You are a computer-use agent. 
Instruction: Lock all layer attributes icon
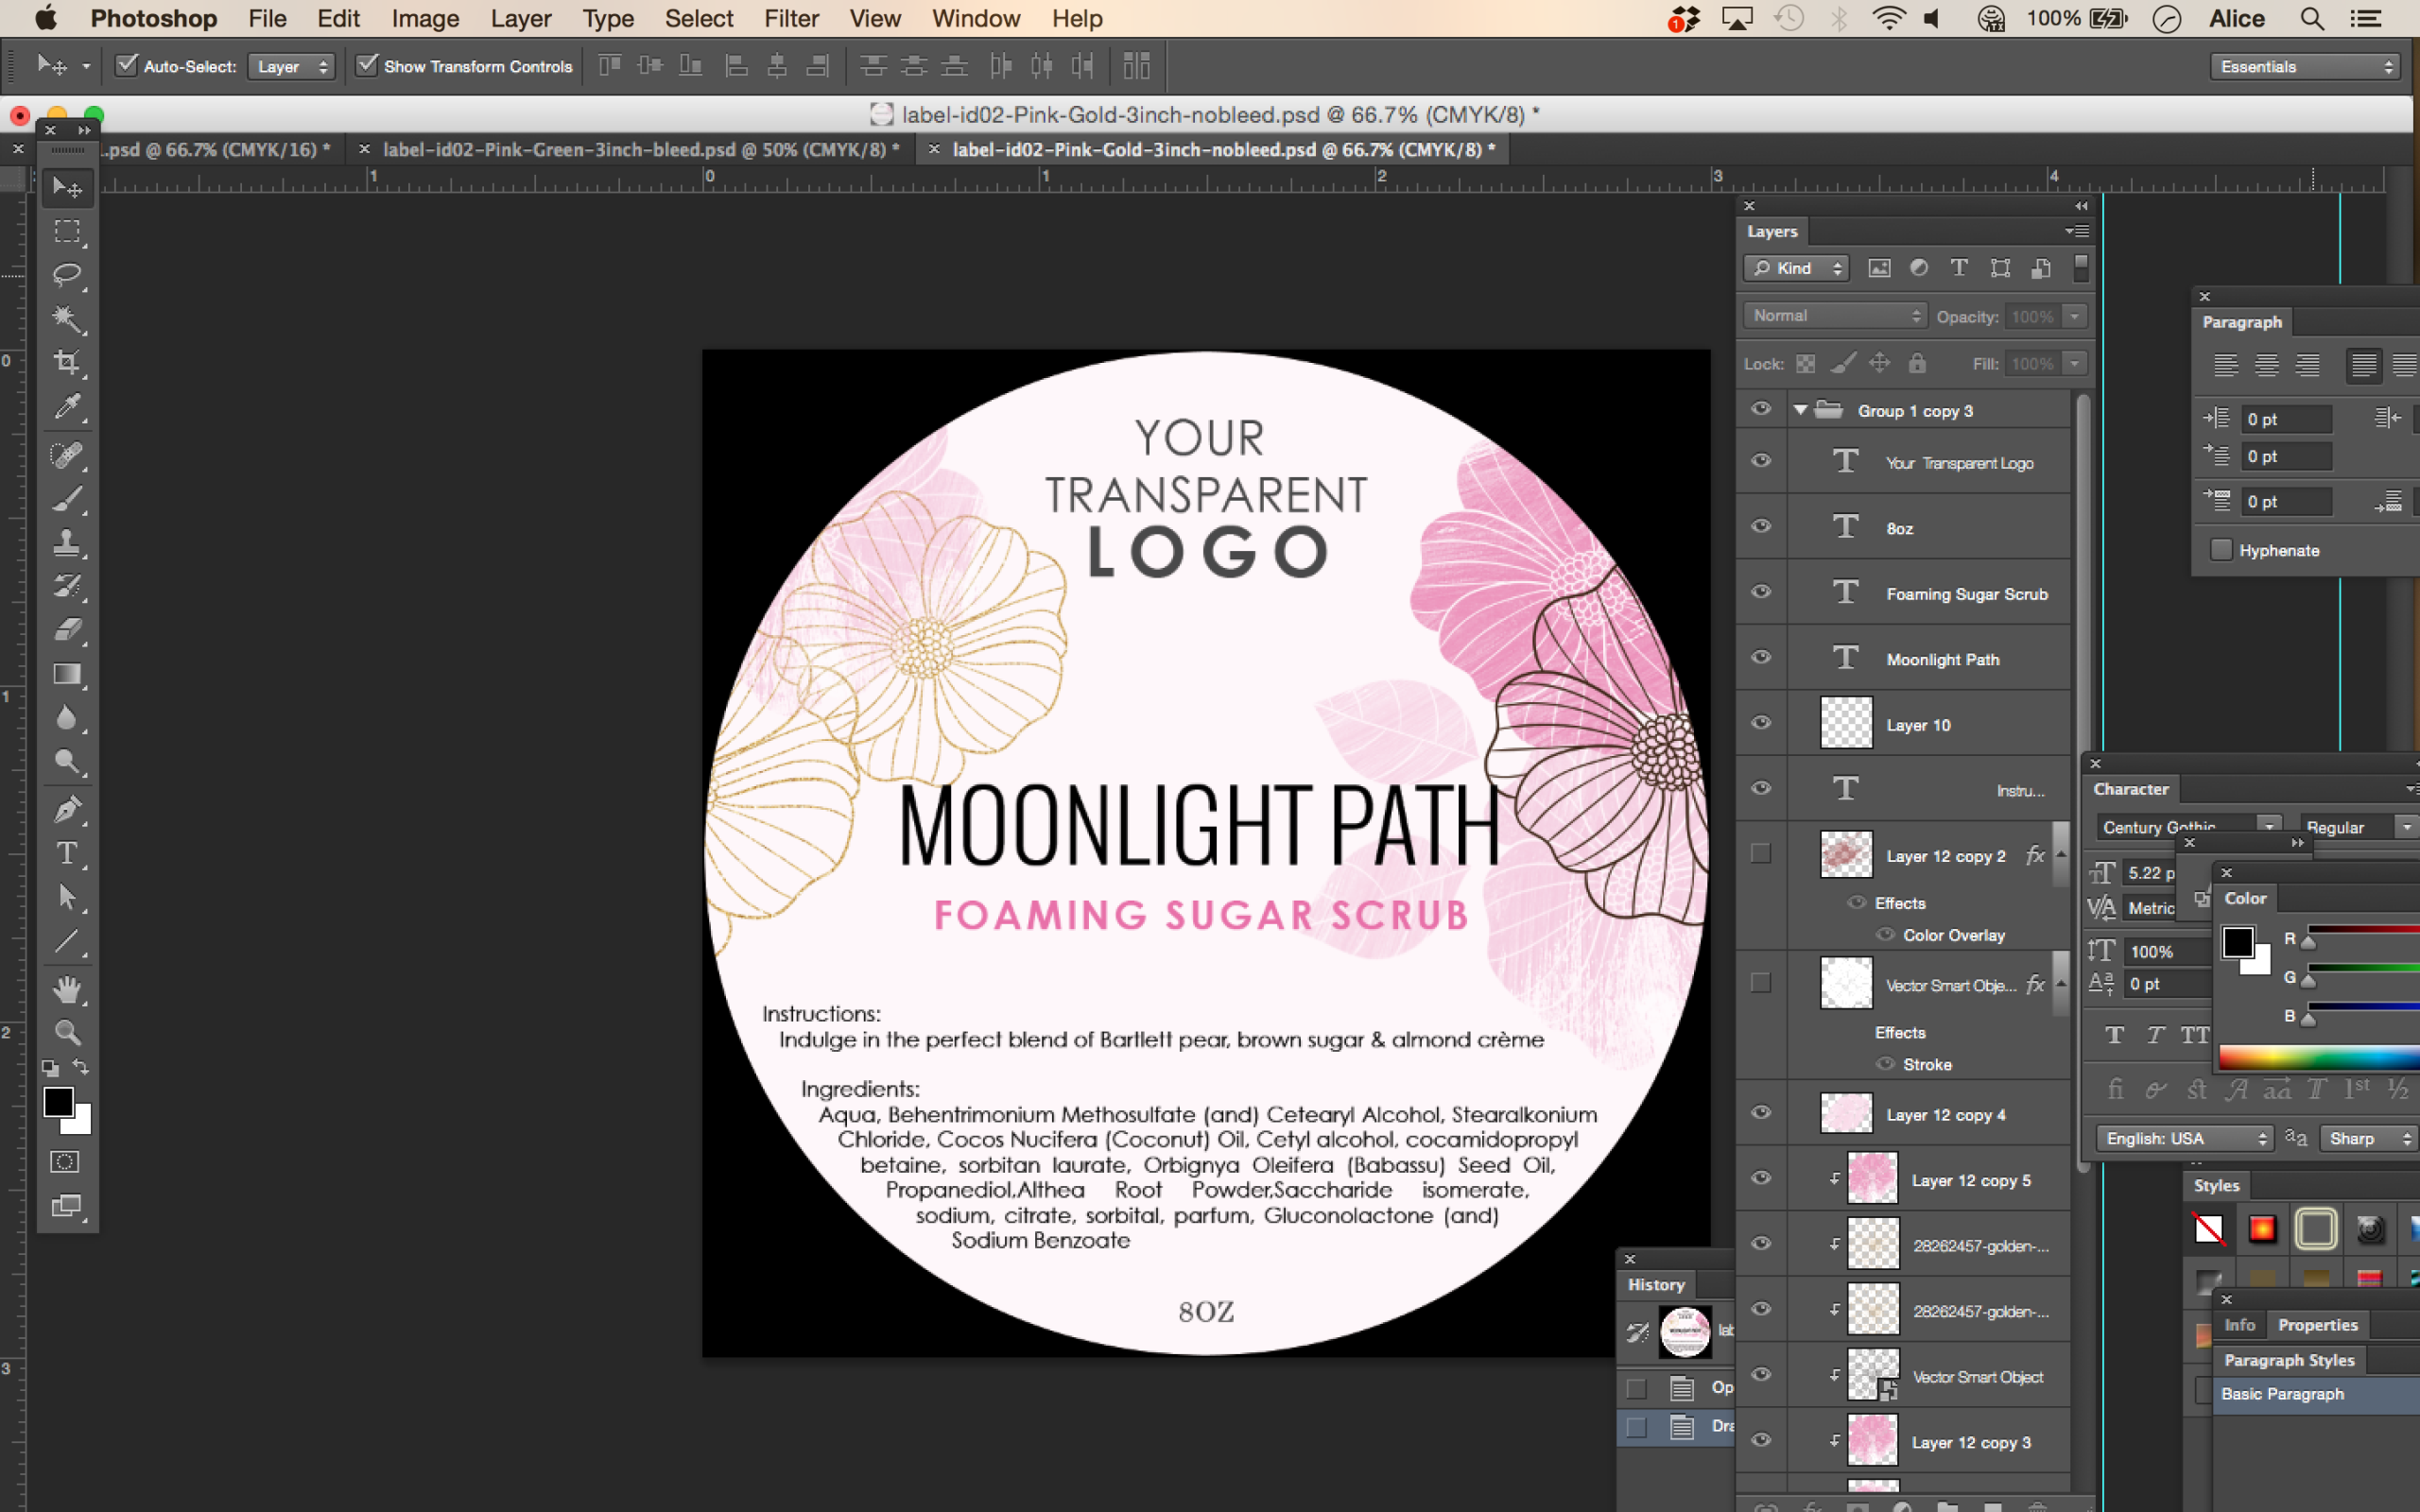(1917, 363)
